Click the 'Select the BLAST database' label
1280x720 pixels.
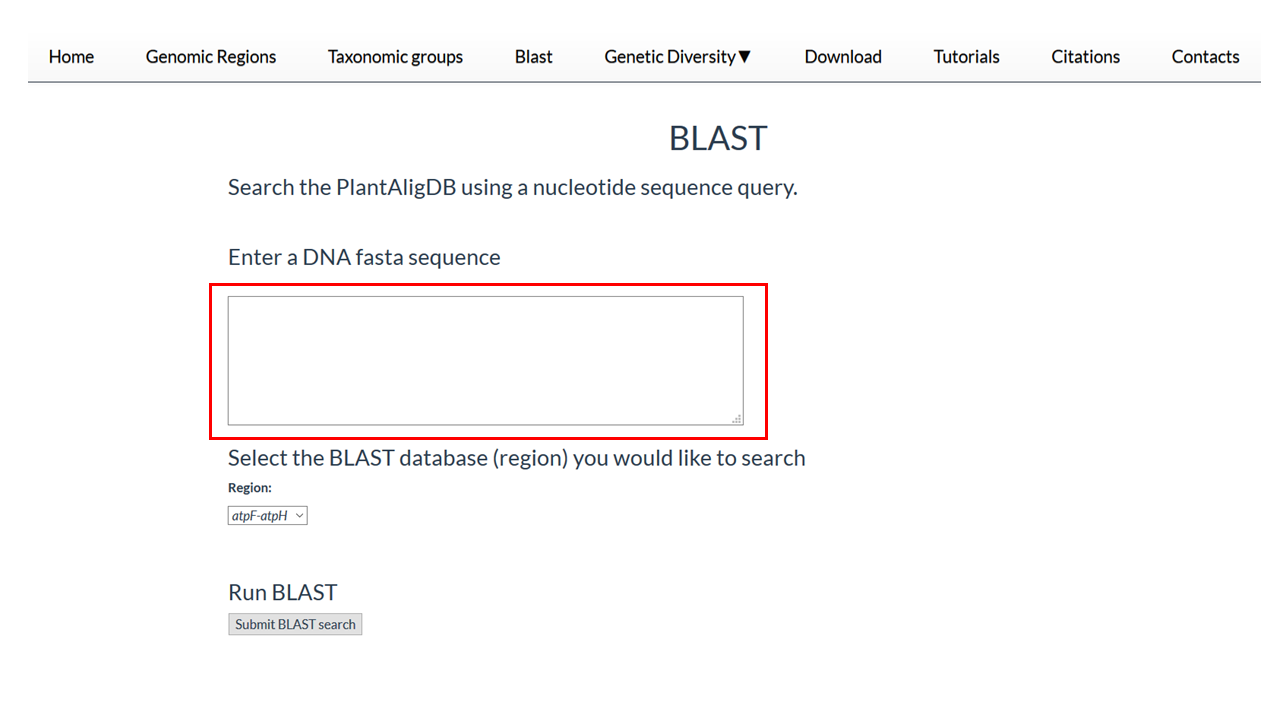(x=516, y=458)
